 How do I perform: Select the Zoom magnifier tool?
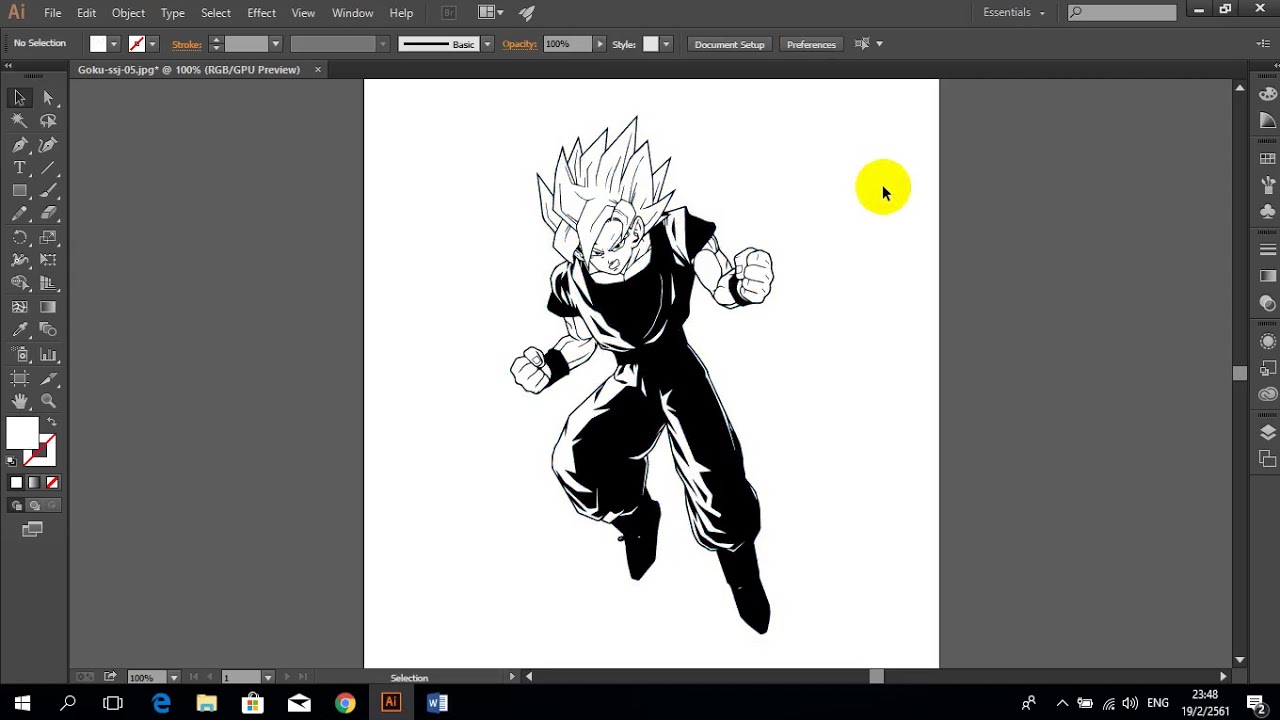48,401
